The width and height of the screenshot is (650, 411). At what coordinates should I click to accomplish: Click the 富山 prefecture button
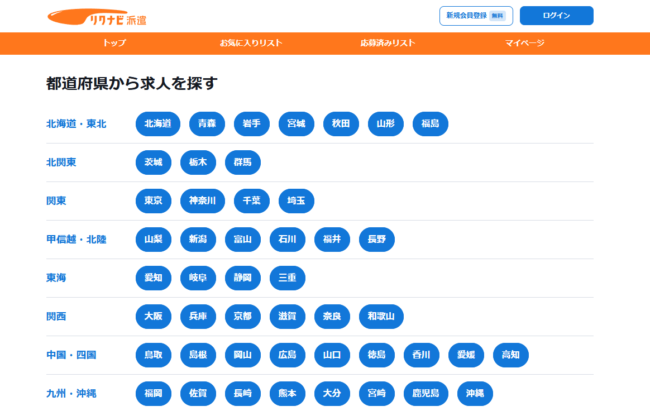coord(243,239)
